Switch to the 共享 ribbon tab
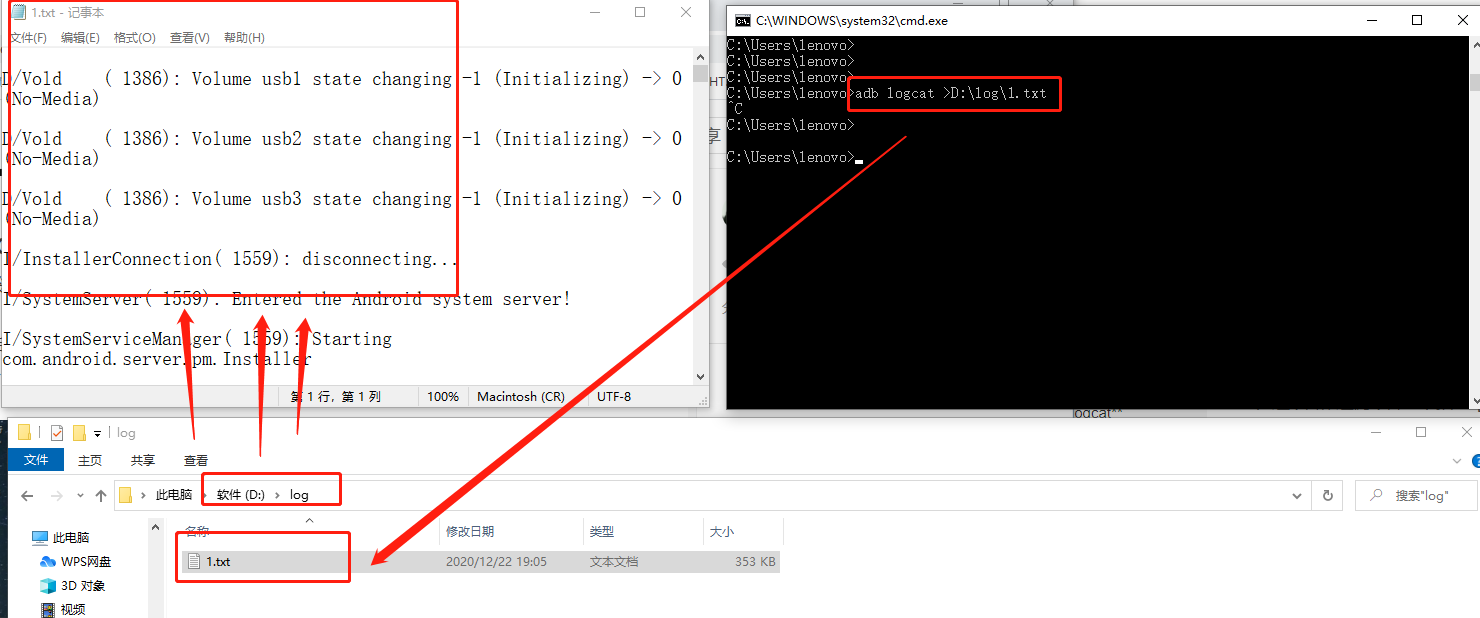Viewport: 1480px width, 618px height. 143,460
